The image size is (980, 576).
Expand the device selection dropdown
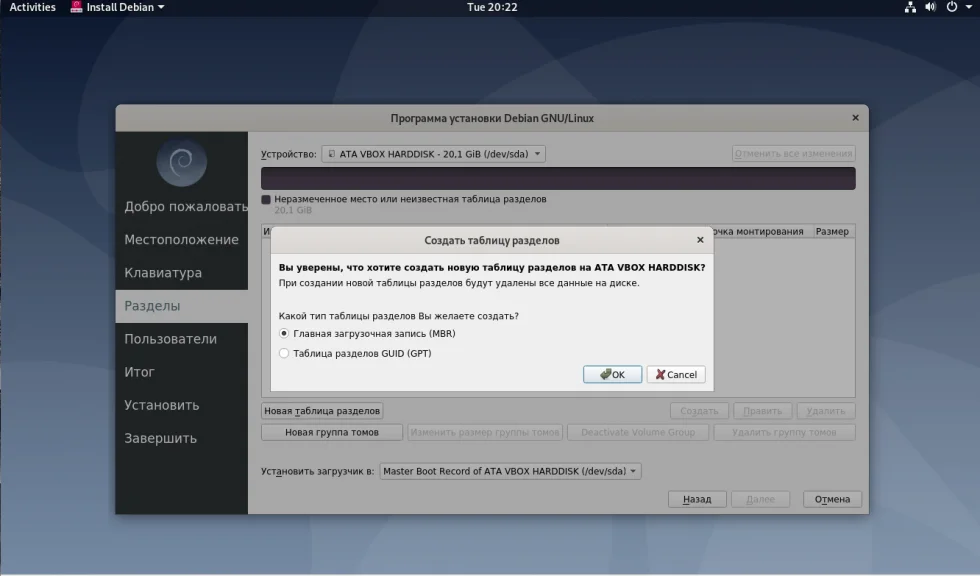point(433,154)
